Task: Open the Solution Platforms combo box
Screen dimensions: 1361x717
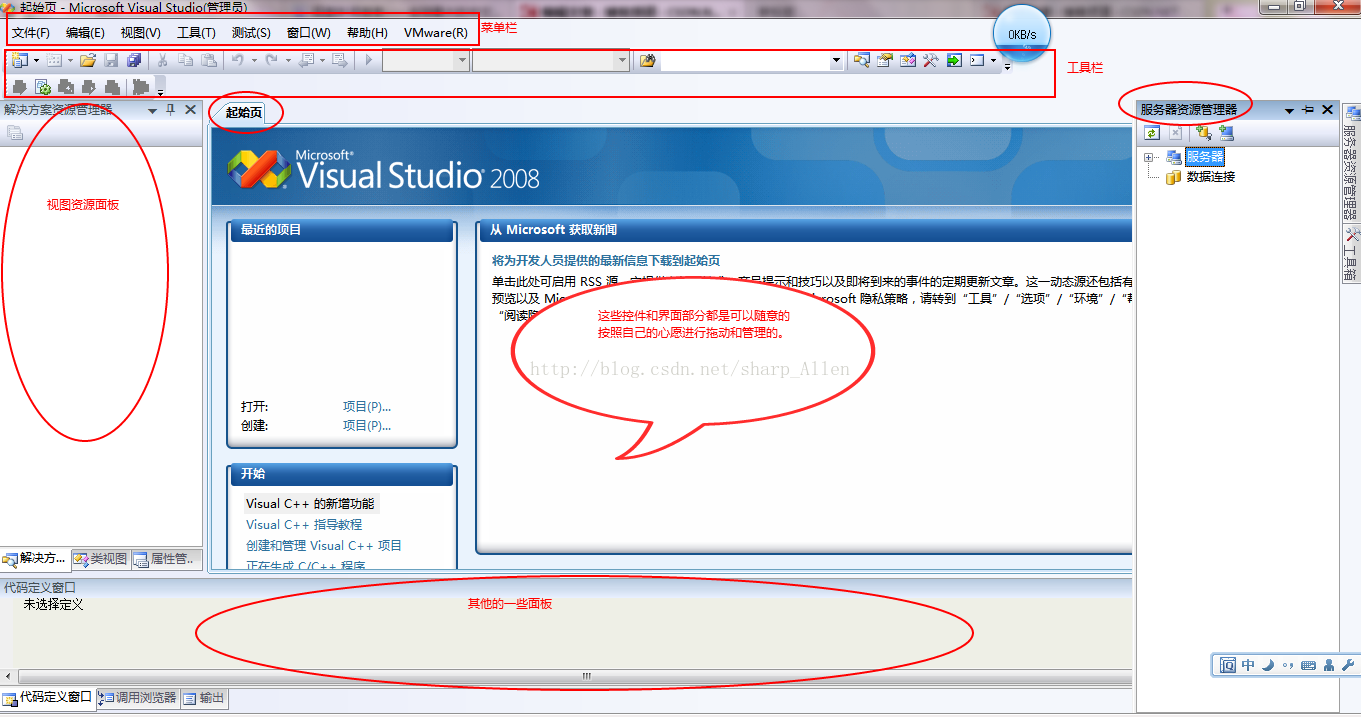Action: [551, 60]
